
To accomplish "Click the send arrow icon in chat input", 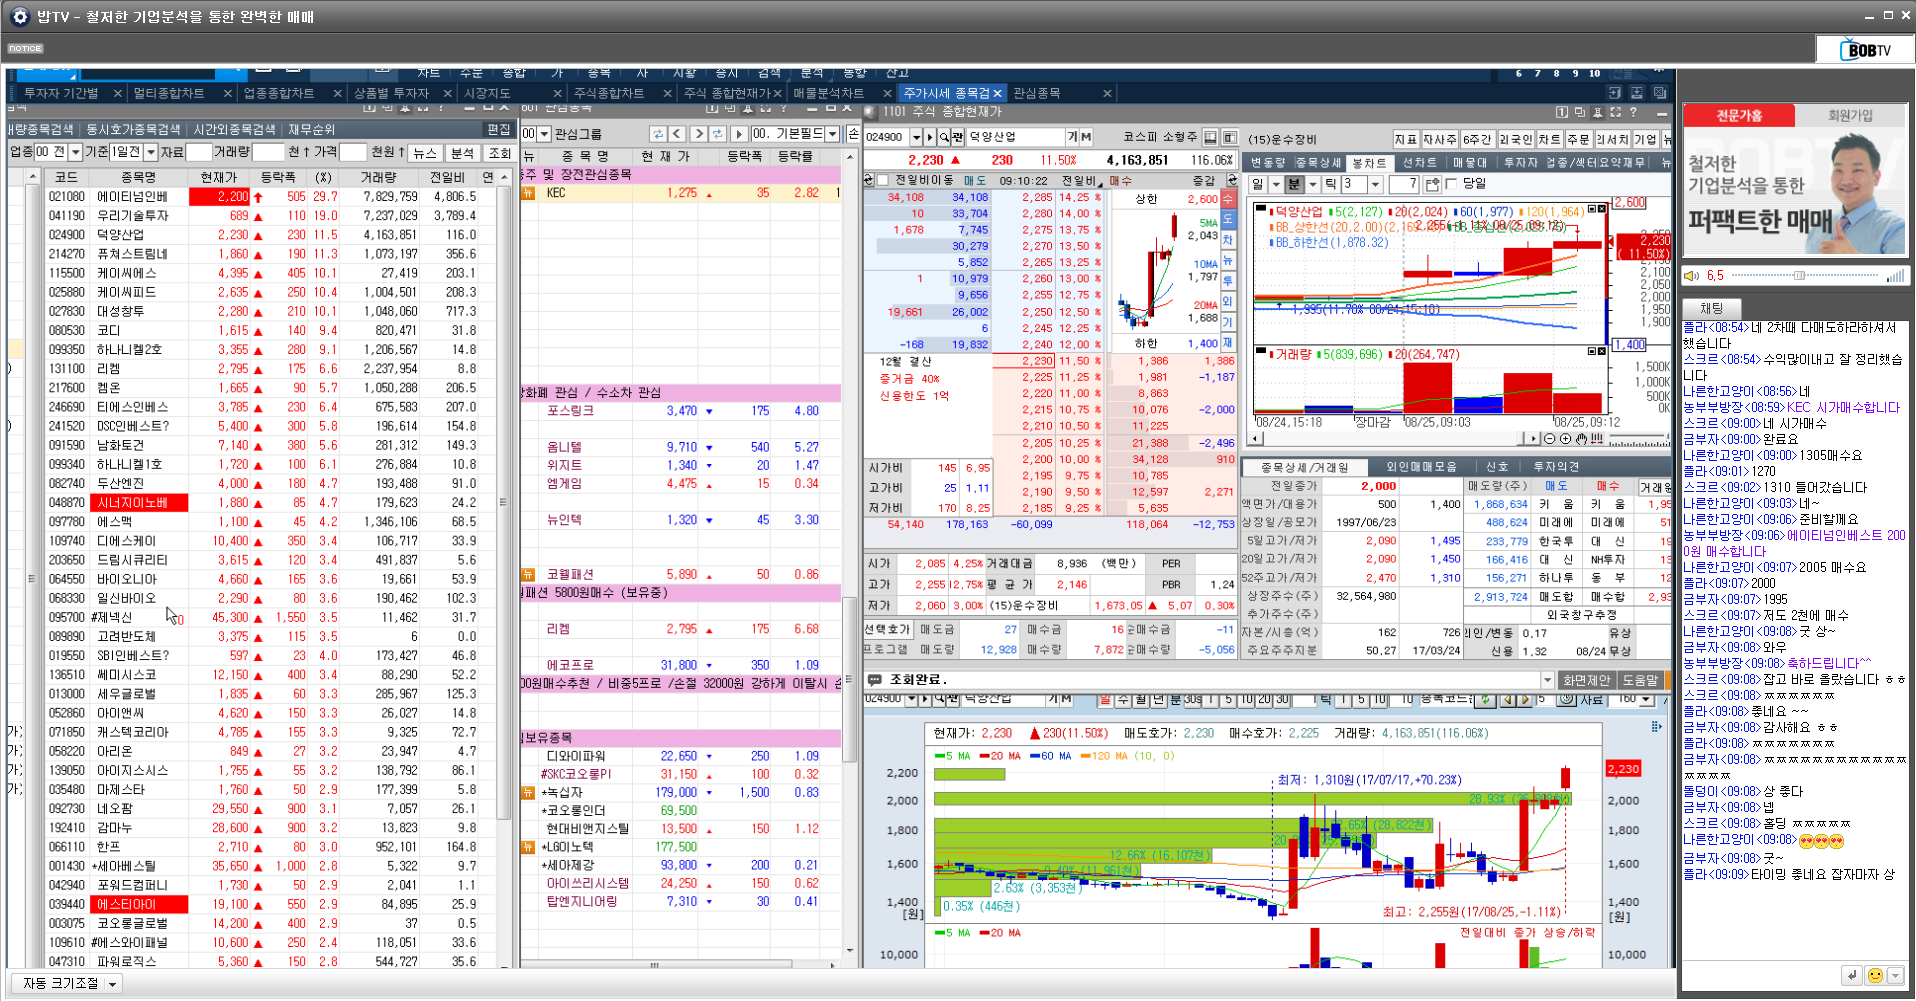I will click(x=1852, y=975).
